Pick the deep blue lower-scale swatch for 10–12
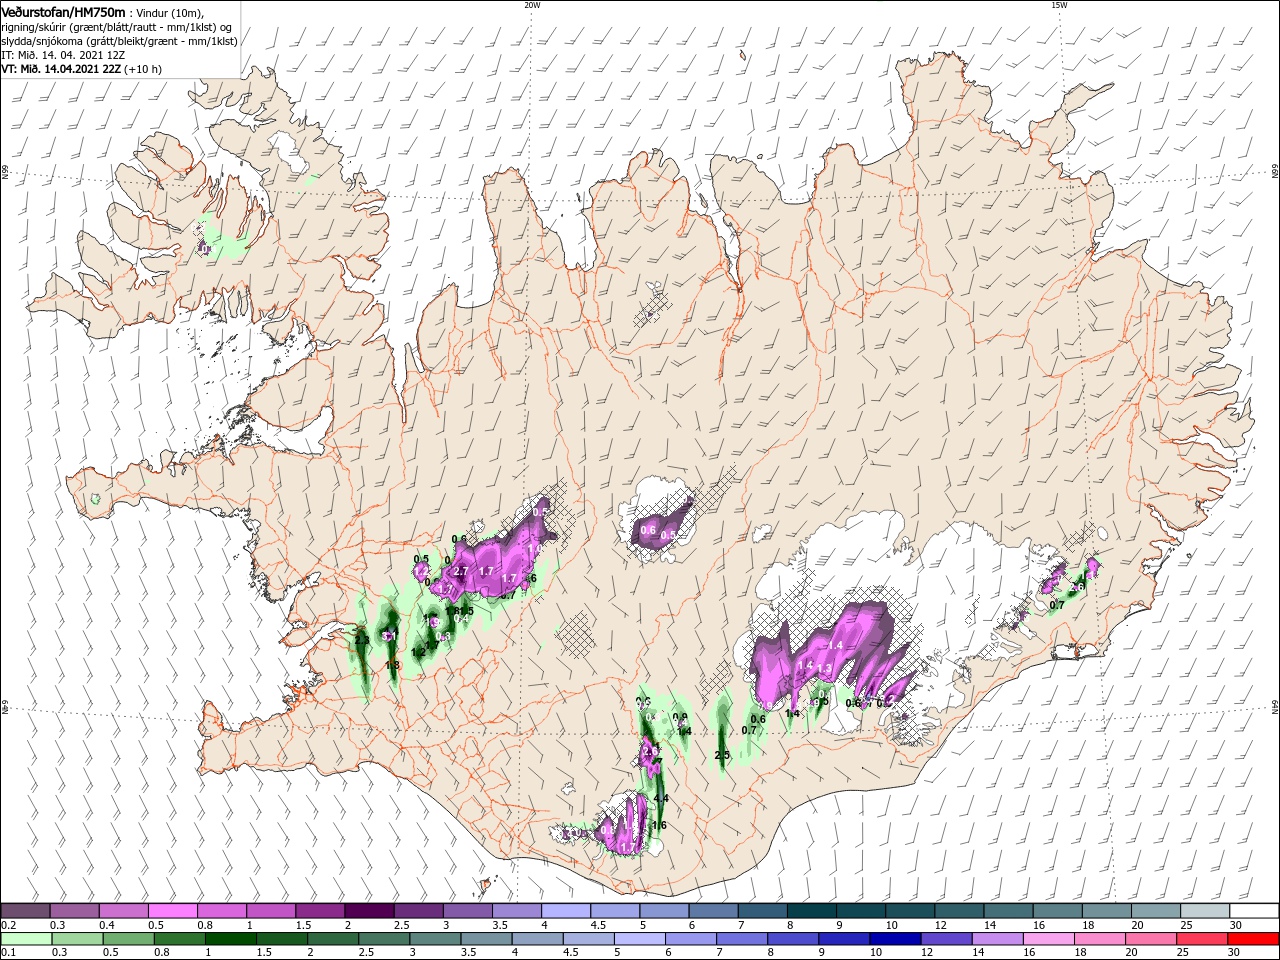Screen dimensions: 1280x960 (894, 939)
